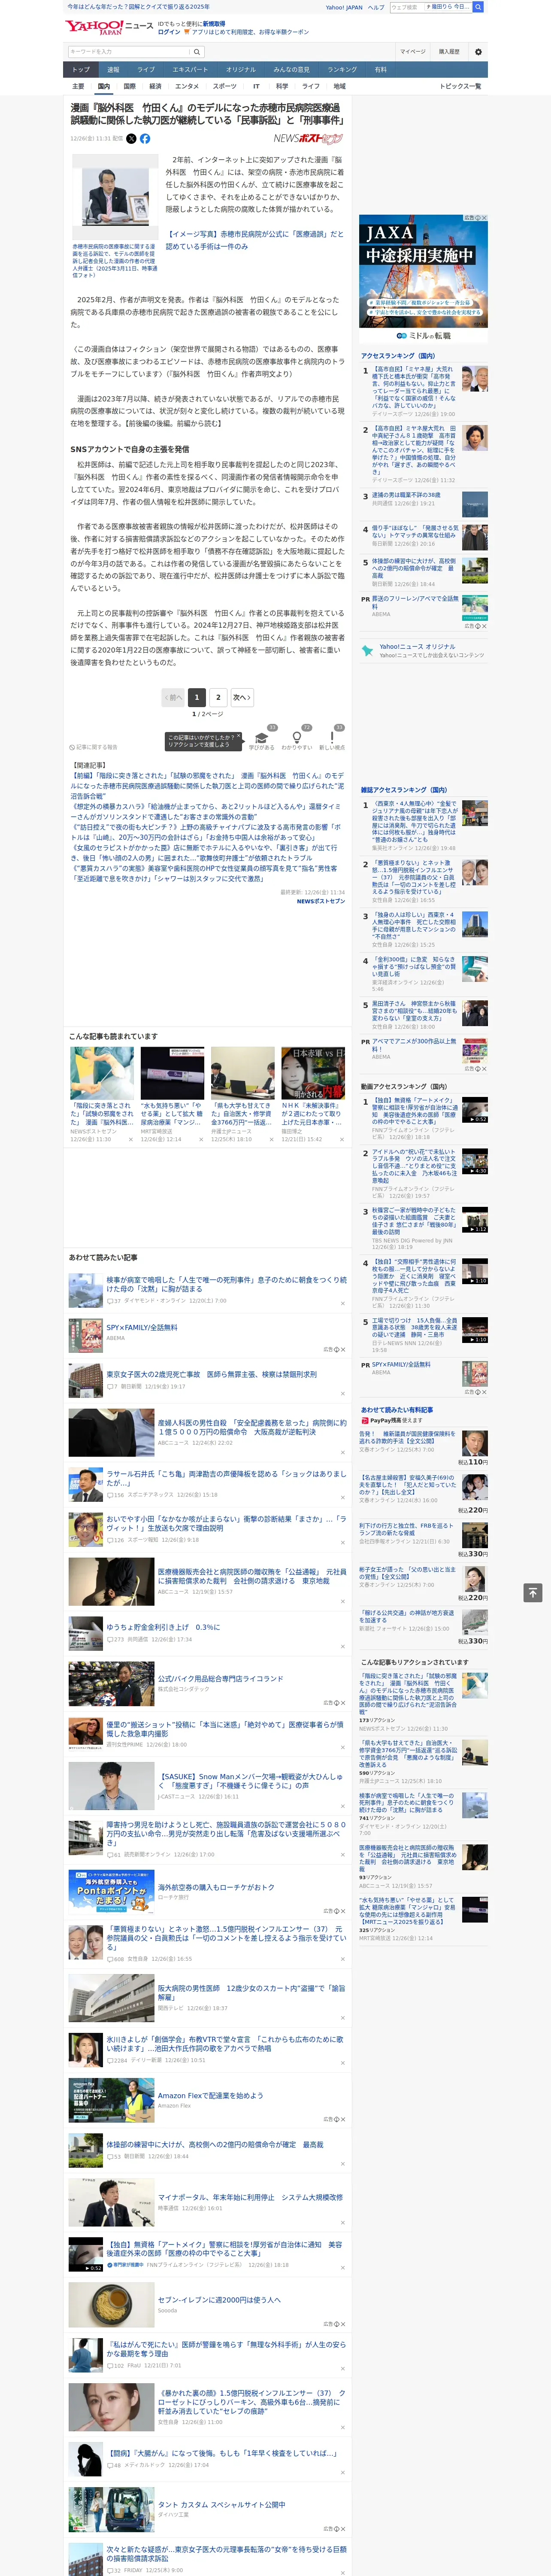Select the オリジナル navigation tab
This screenshot has height=2576, width=551.
(x=241, y=70)
